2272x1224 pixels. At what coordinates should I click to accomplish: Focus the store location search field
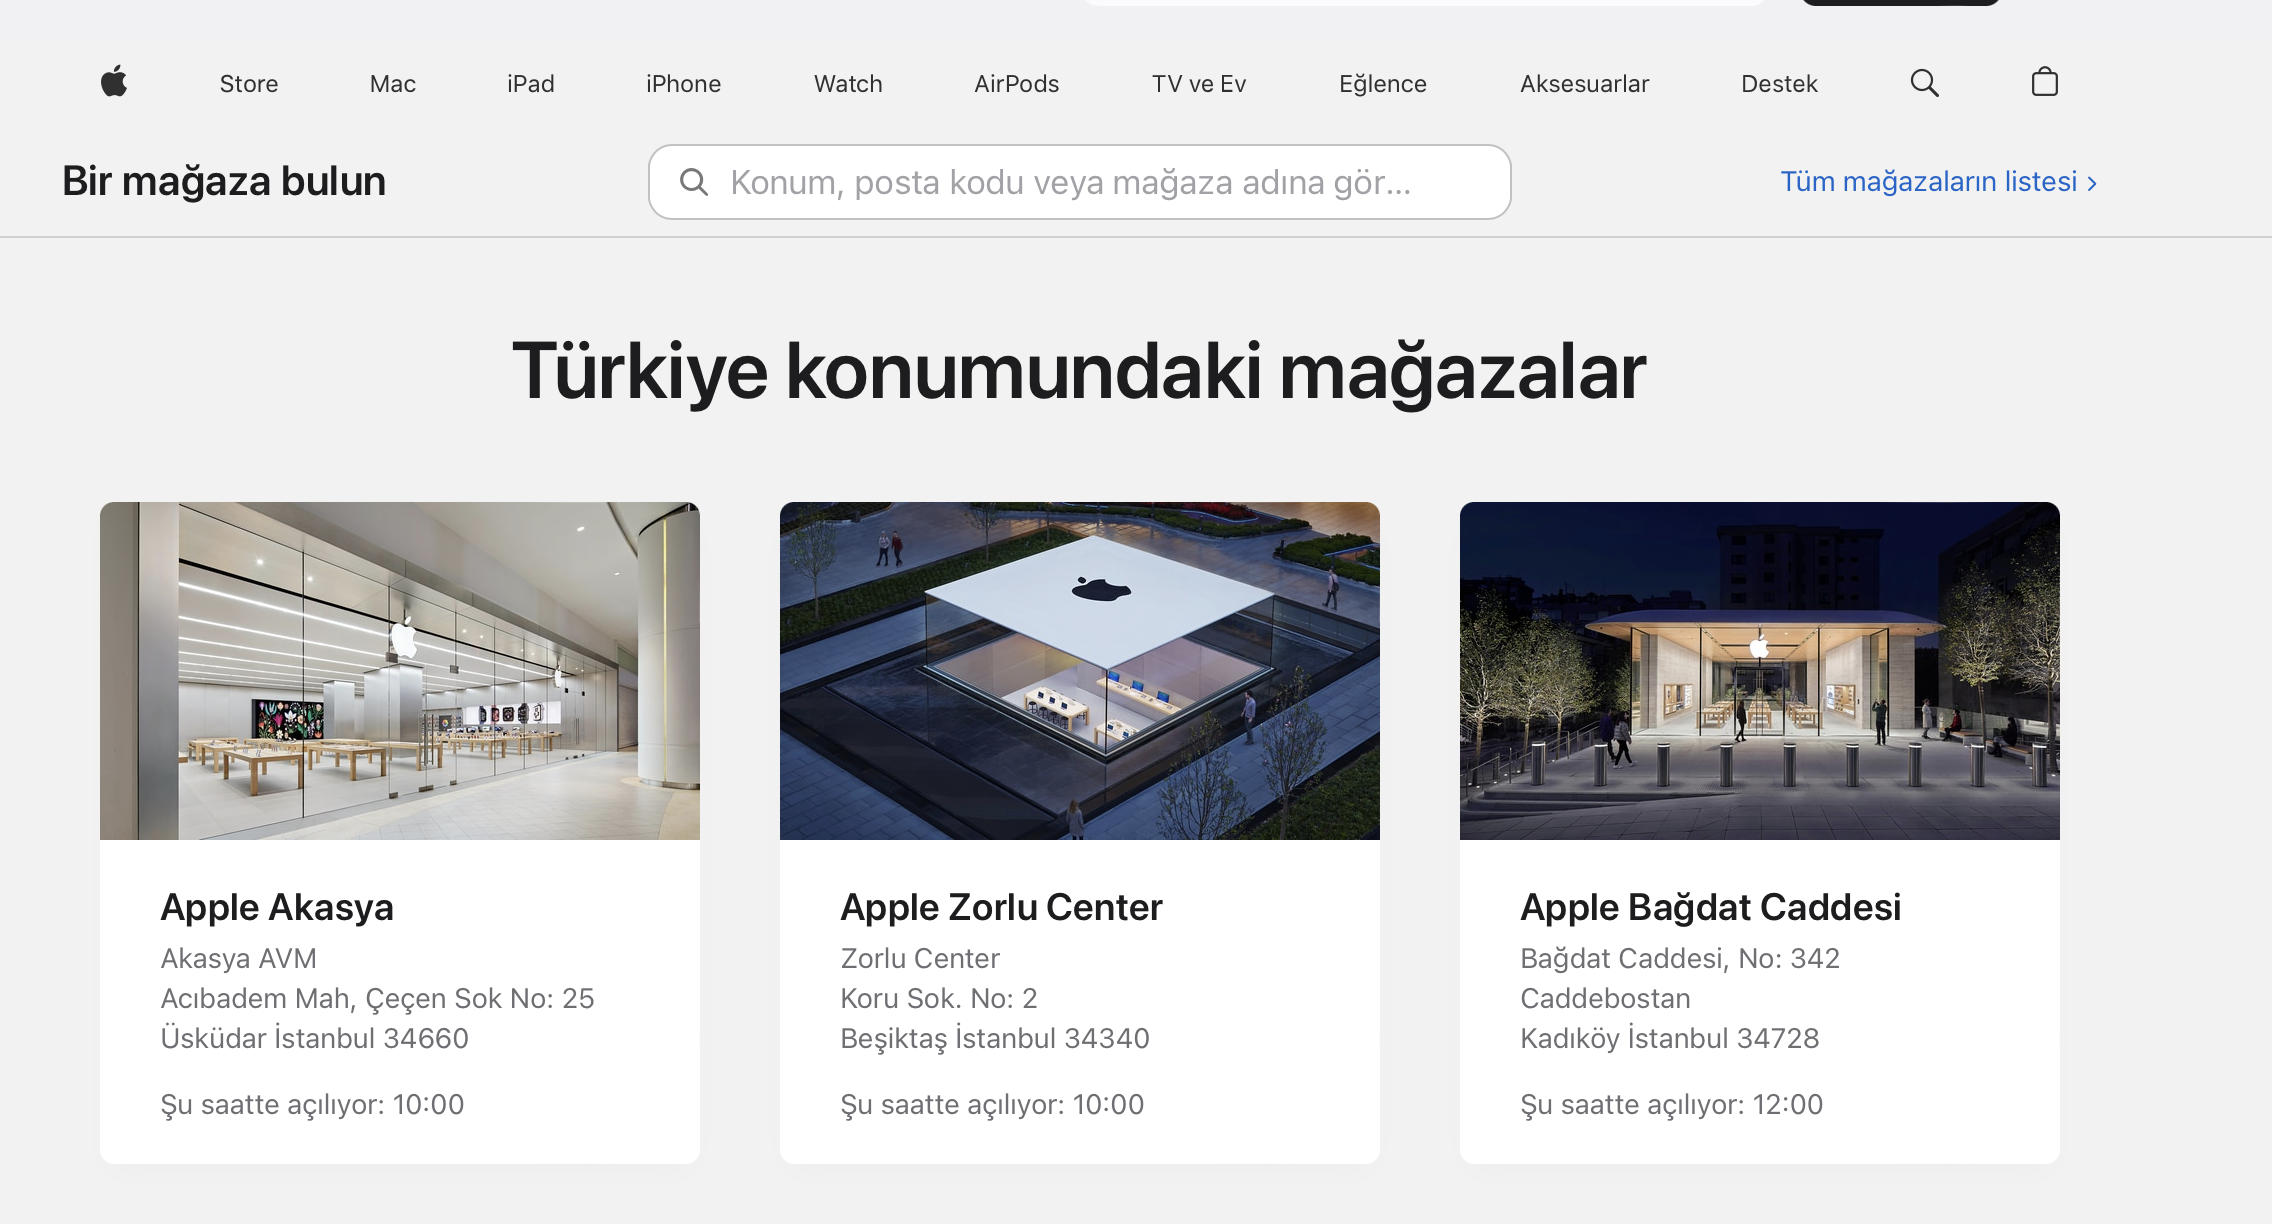click(x=1100, y=182)
